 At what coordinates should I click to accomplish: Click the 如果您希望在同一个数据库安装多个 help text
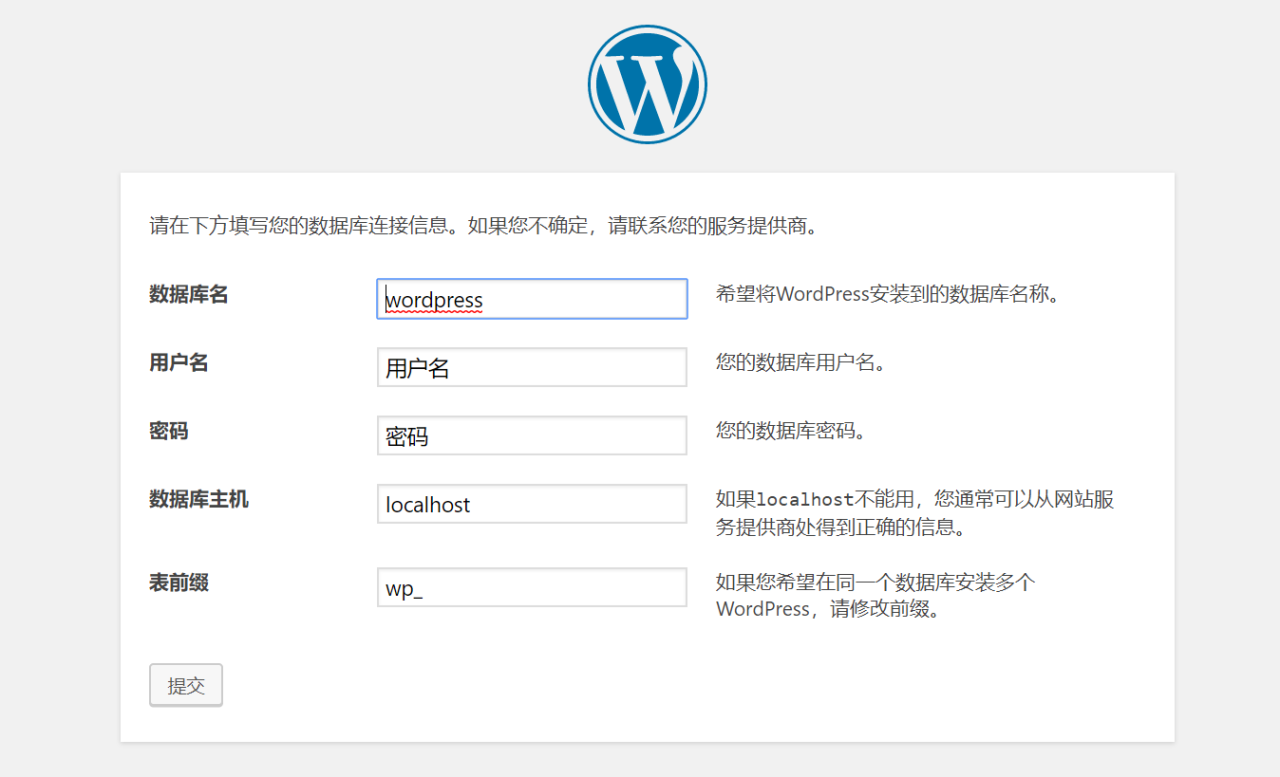pyautogui.click(x=876, y=596)
